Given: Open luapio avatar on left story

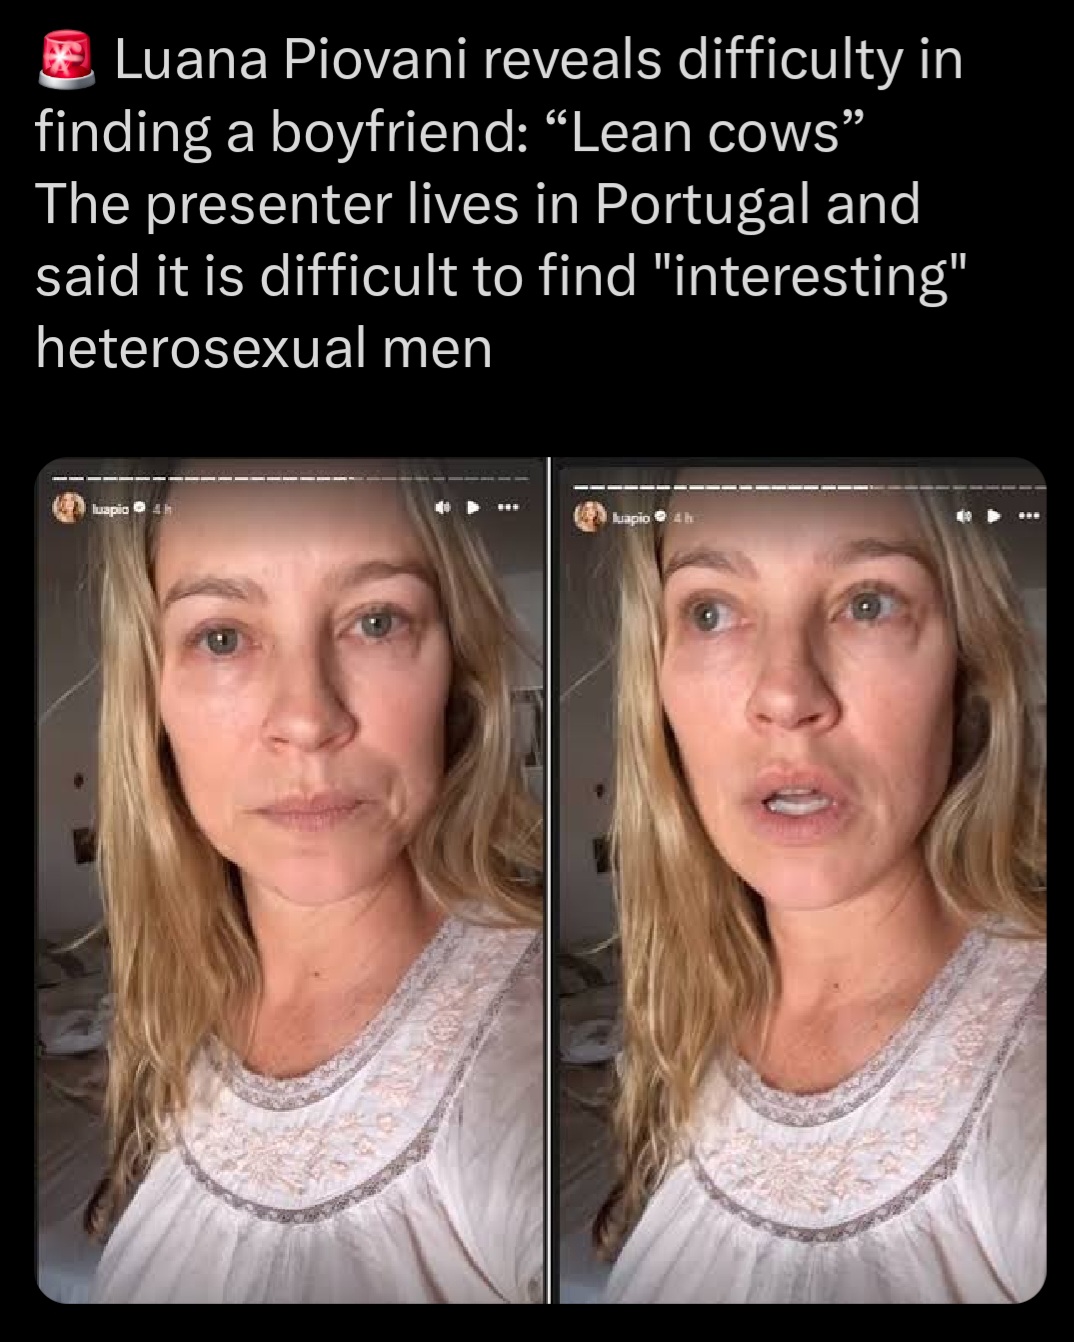Looking at the screenshot, I should (70, 509).
